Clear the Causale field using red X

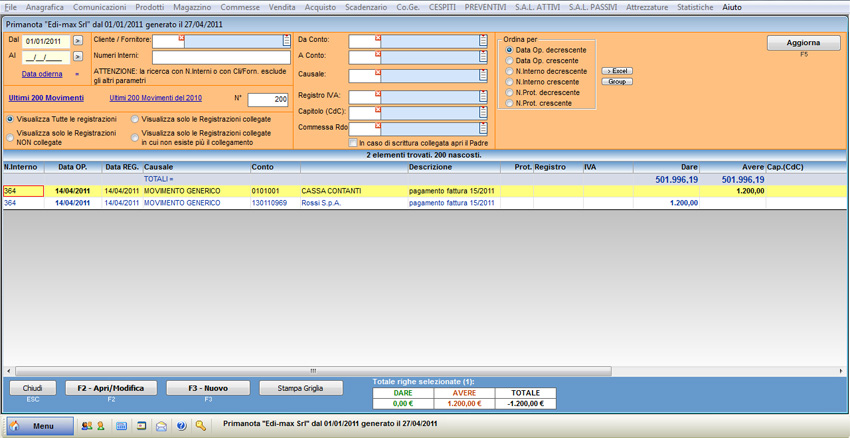378,72
